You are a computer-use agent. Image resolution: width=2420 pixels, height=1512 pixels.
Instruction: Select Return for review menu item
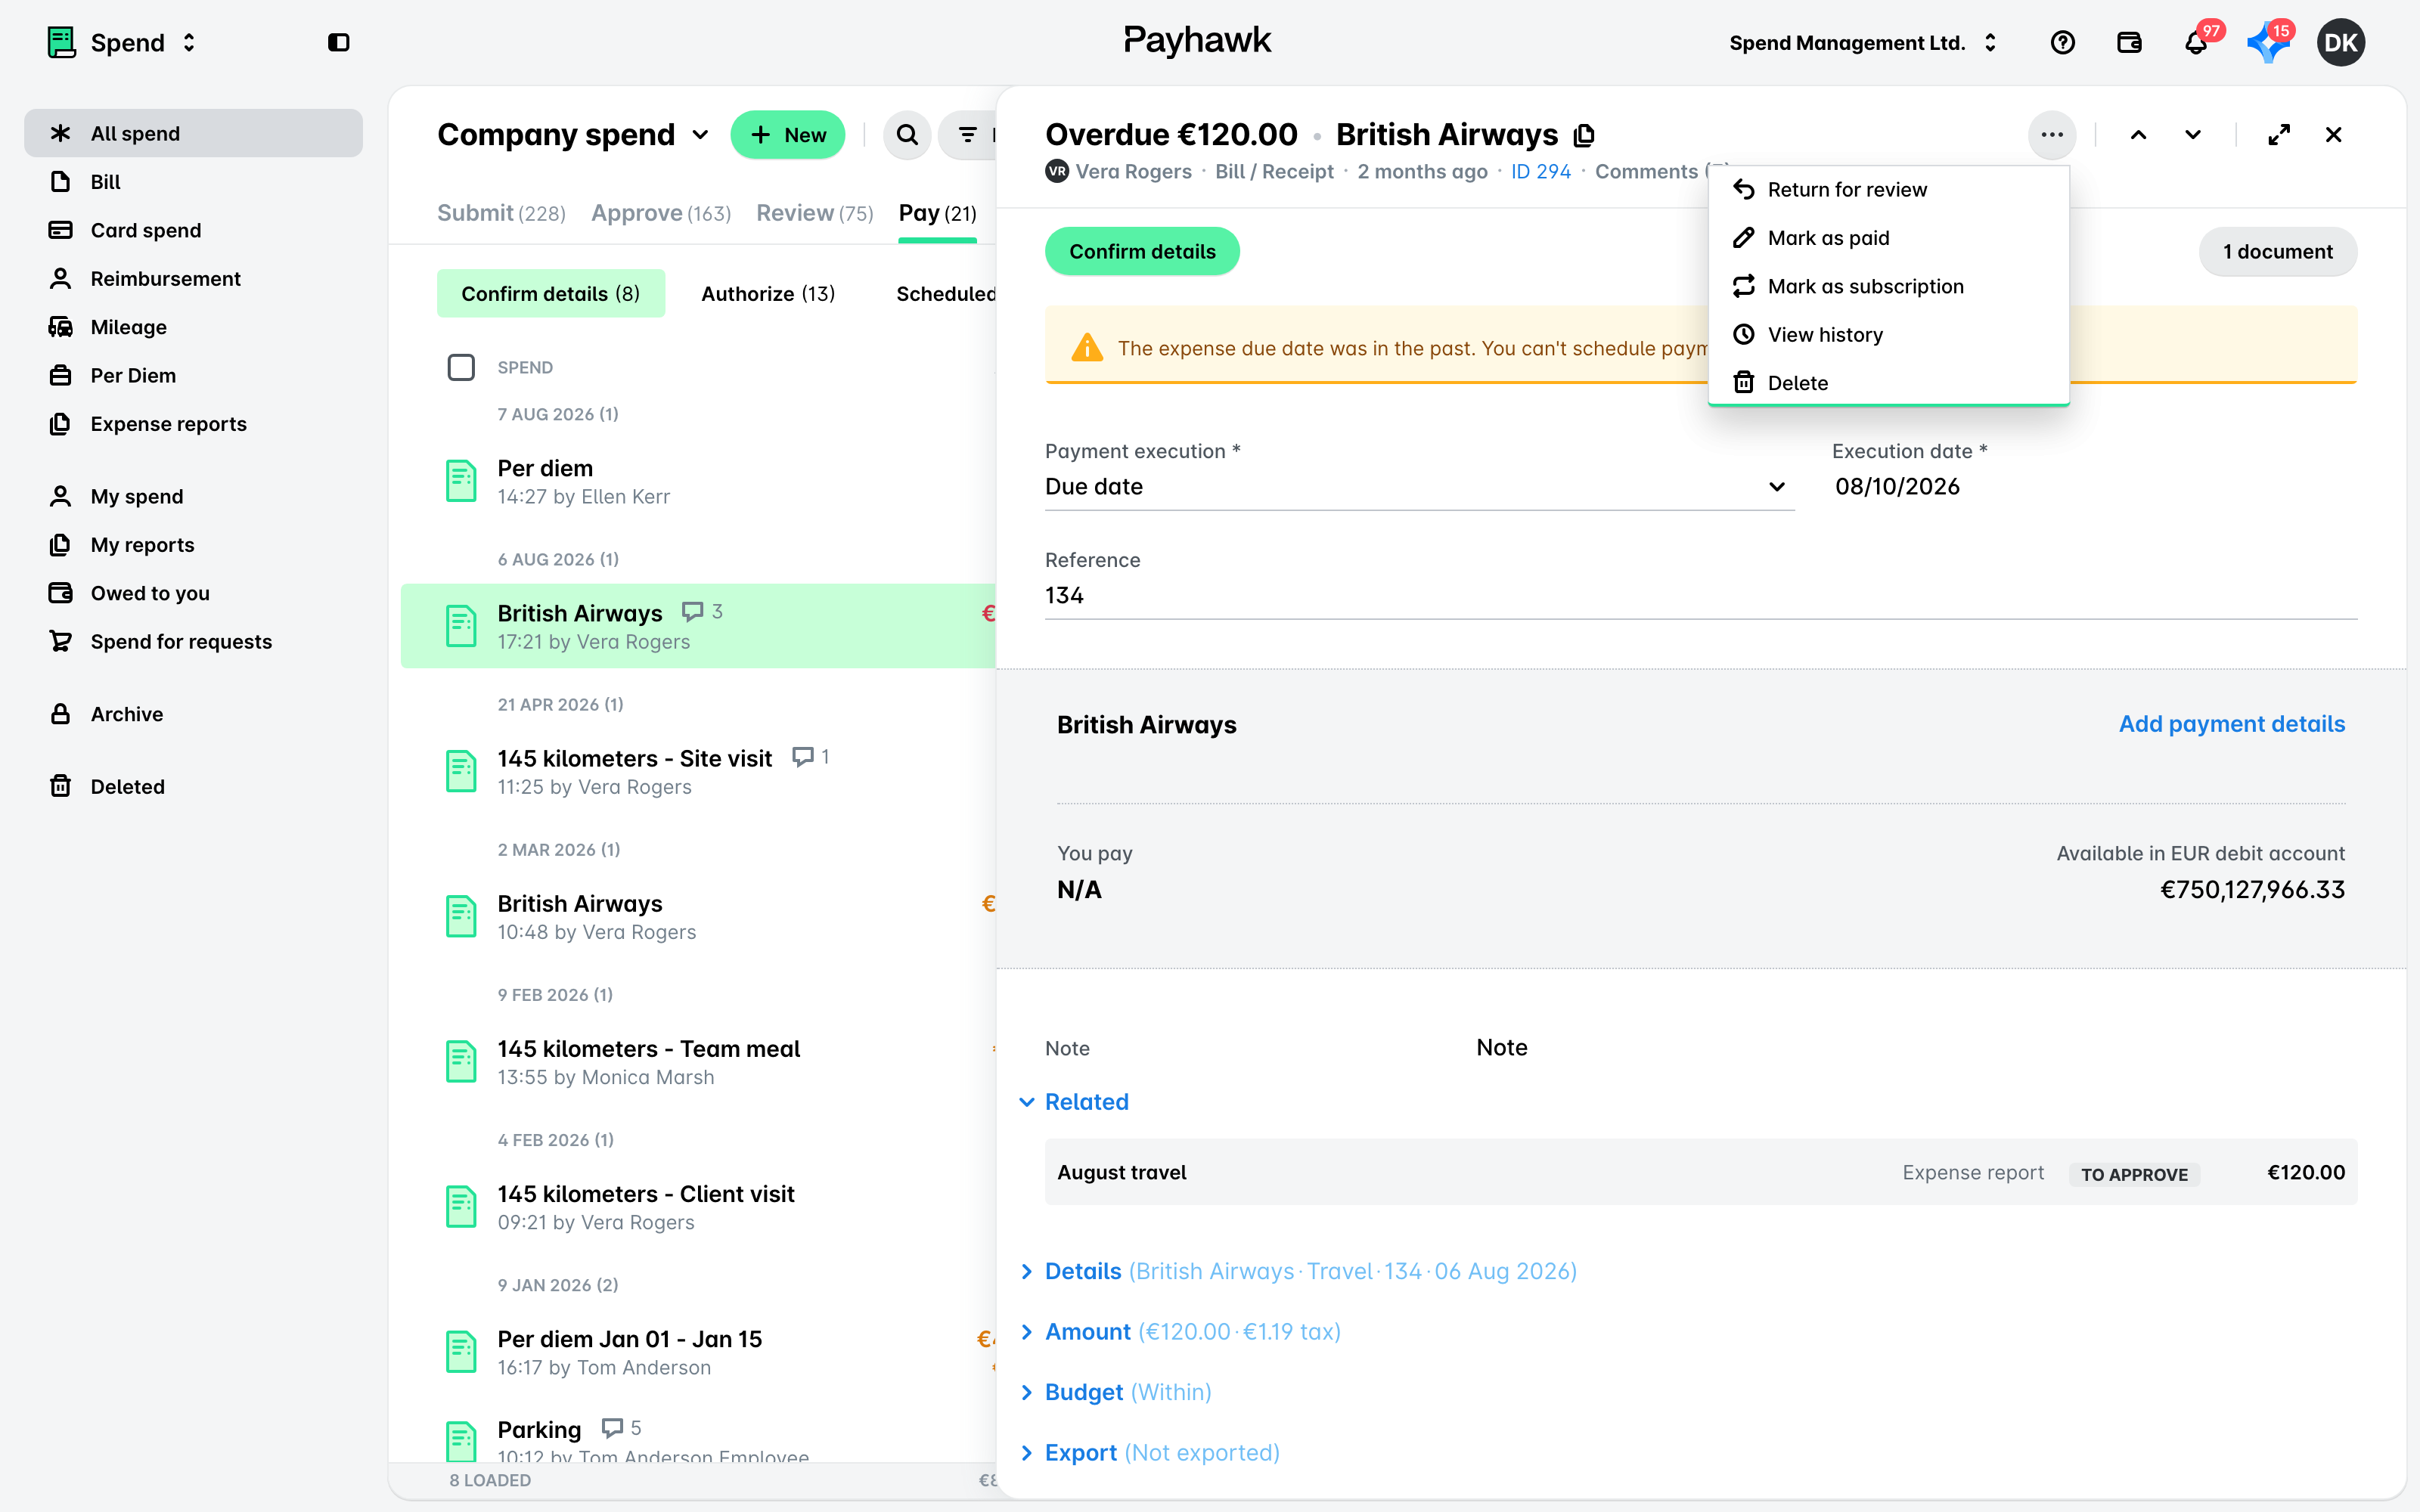coord(1888,190)
